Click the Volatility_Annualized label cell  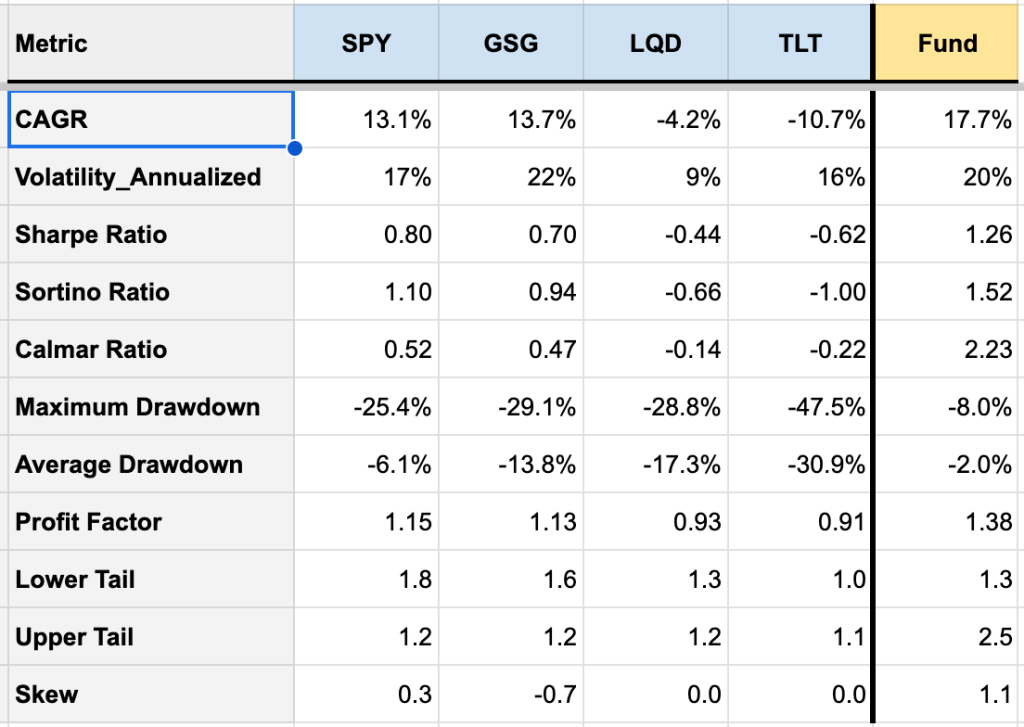[x=150, y=177]
